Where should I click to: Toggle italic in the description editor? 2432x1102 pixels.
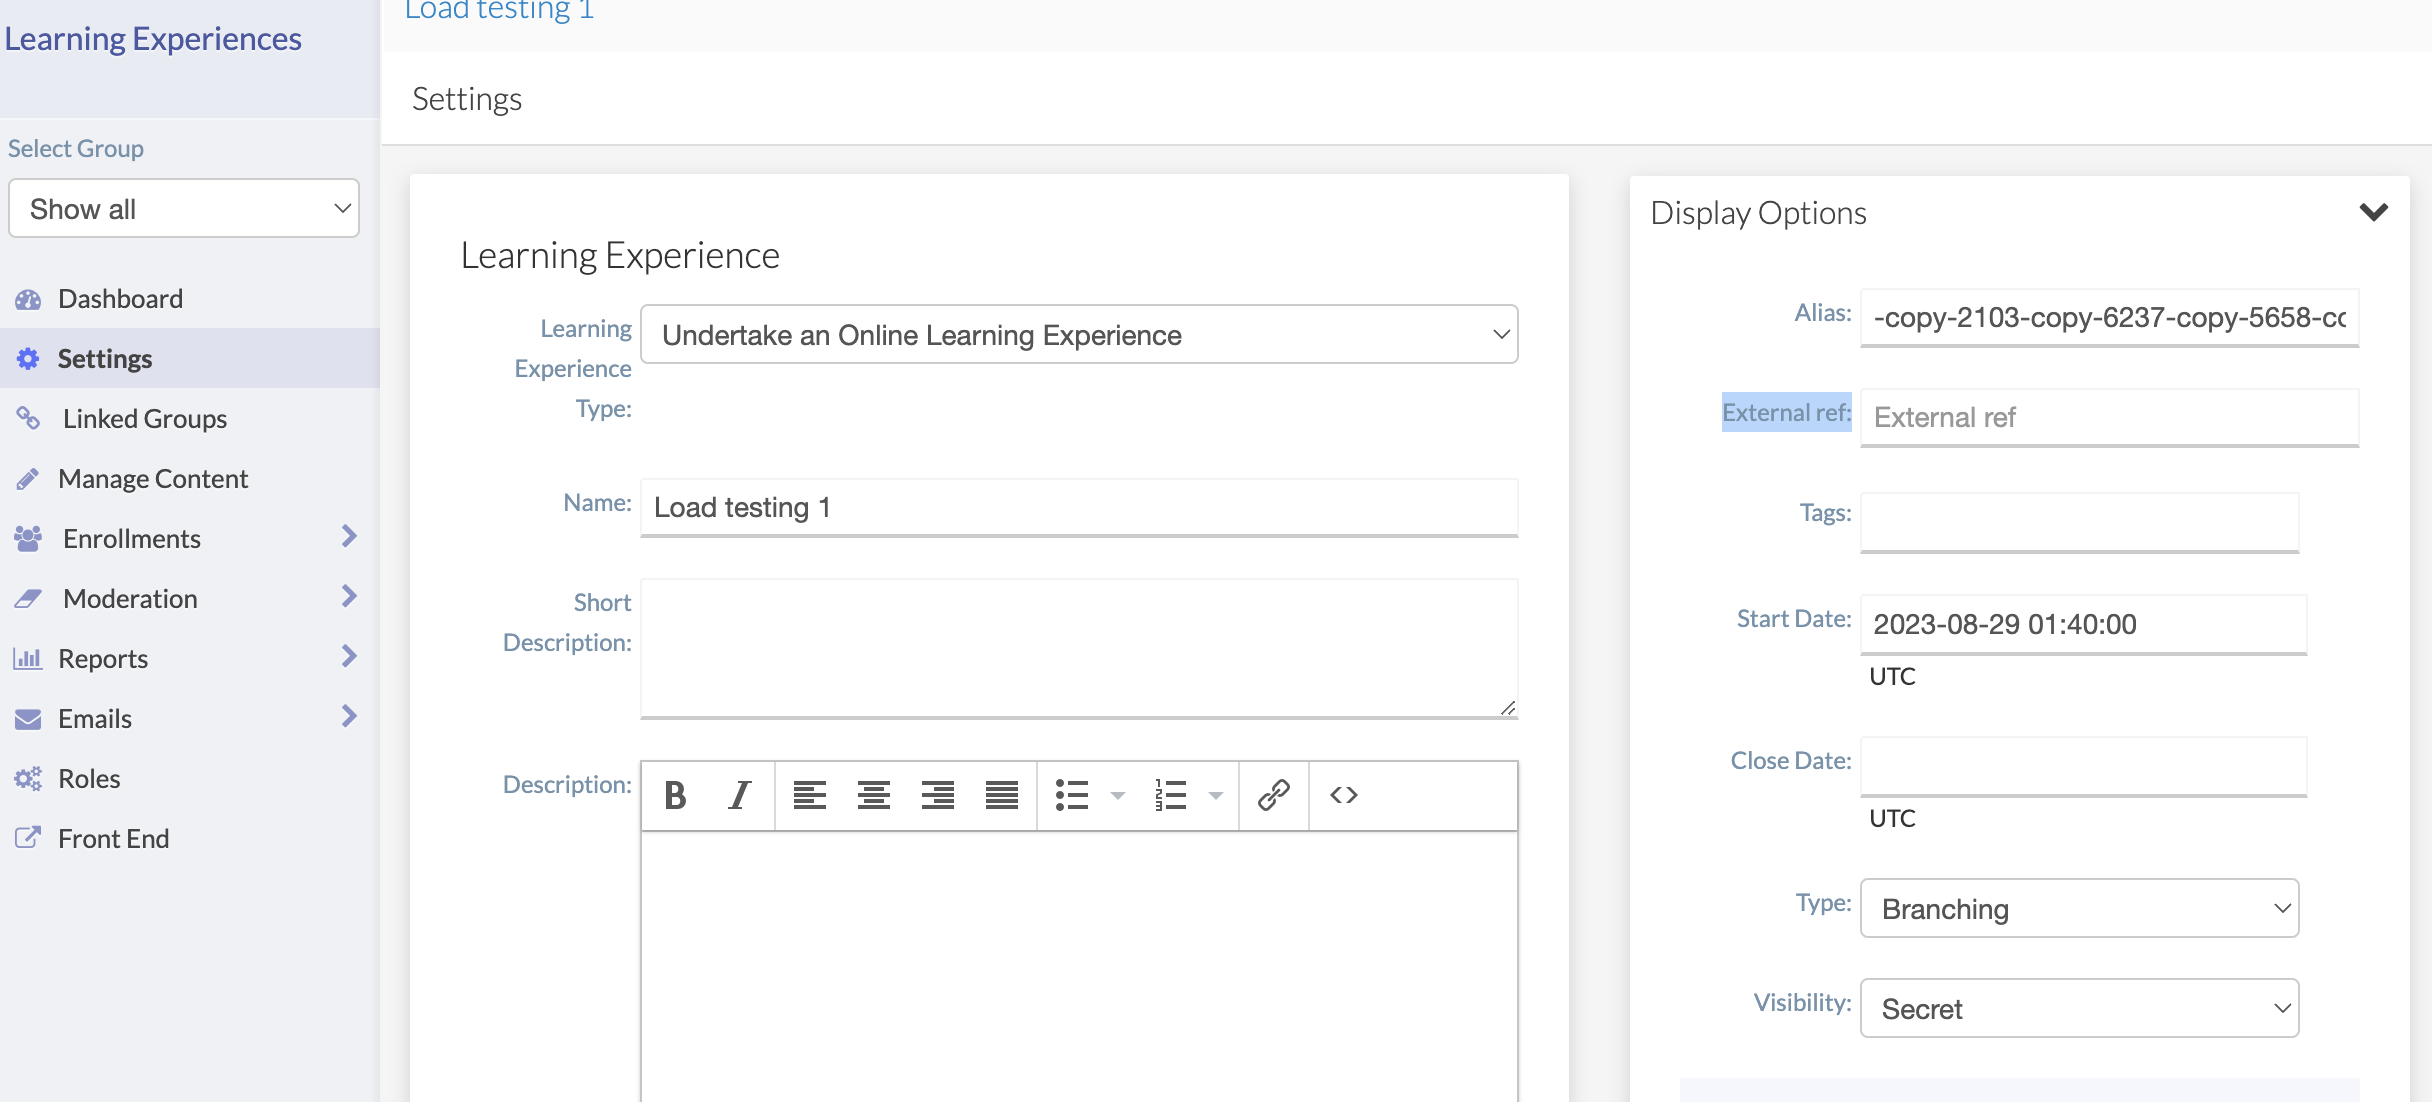coord(739,796)
